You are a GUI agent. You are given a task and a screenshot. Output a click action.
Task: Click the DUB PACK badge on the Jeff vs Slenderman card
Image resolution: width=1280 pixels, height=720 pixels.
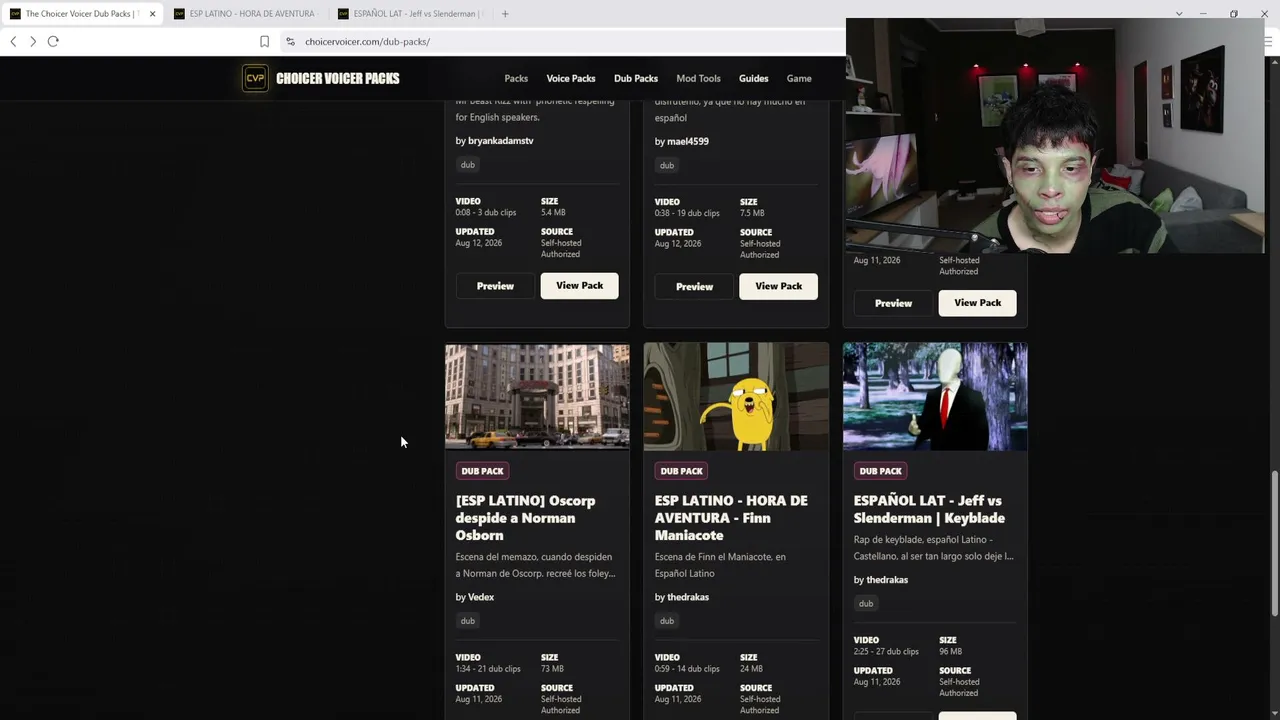pyautogui.click(x=880, y=471)
